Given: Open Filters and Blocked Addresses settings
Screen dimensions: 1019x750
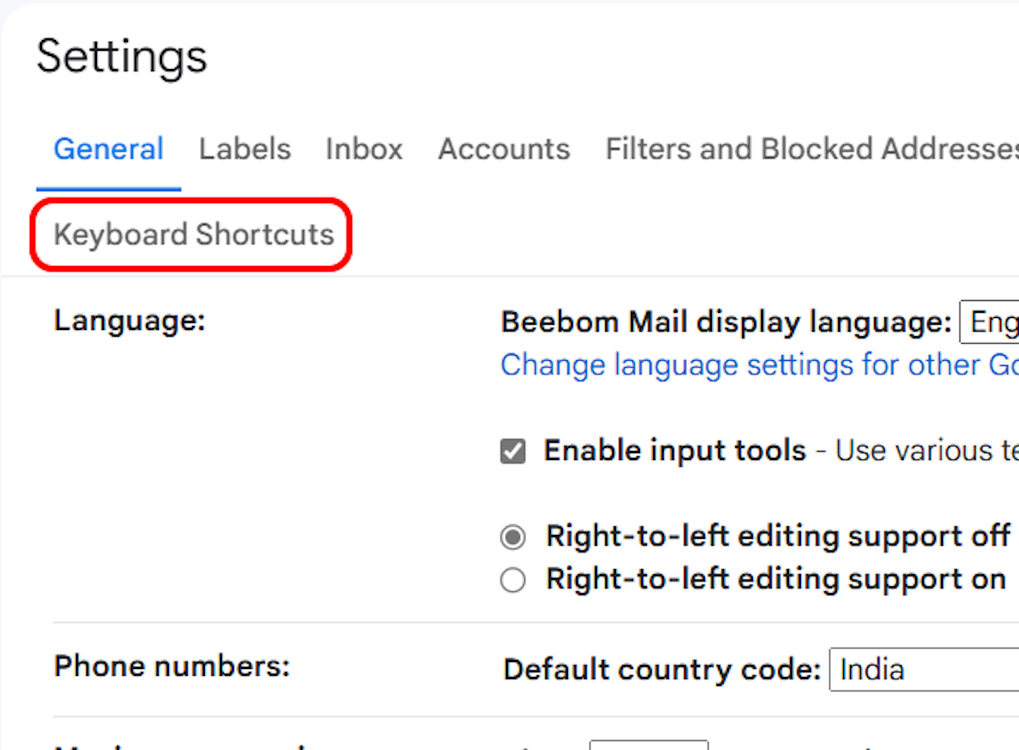Looking at the screenshot, I should 810,148.
